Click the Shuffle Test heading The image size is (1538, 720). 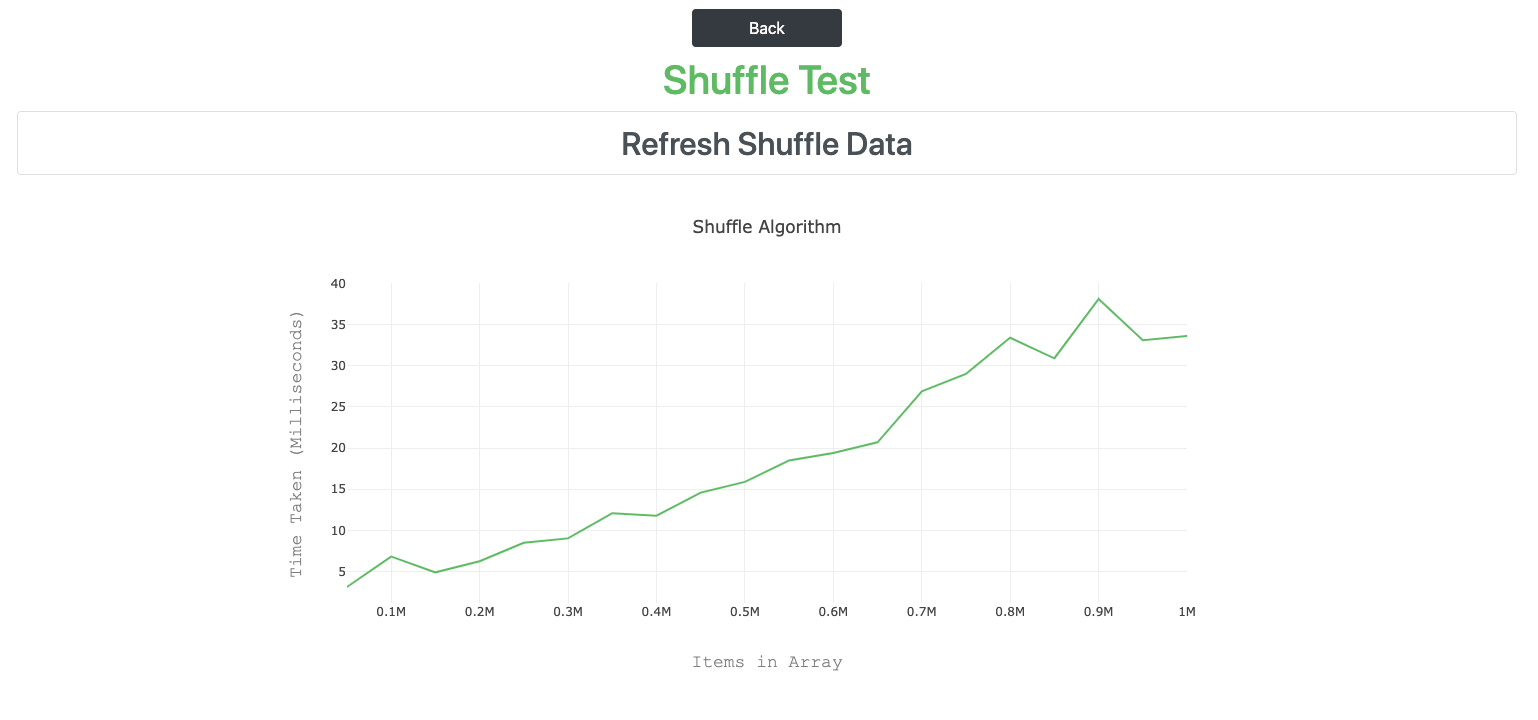click(x=766, y=80)
